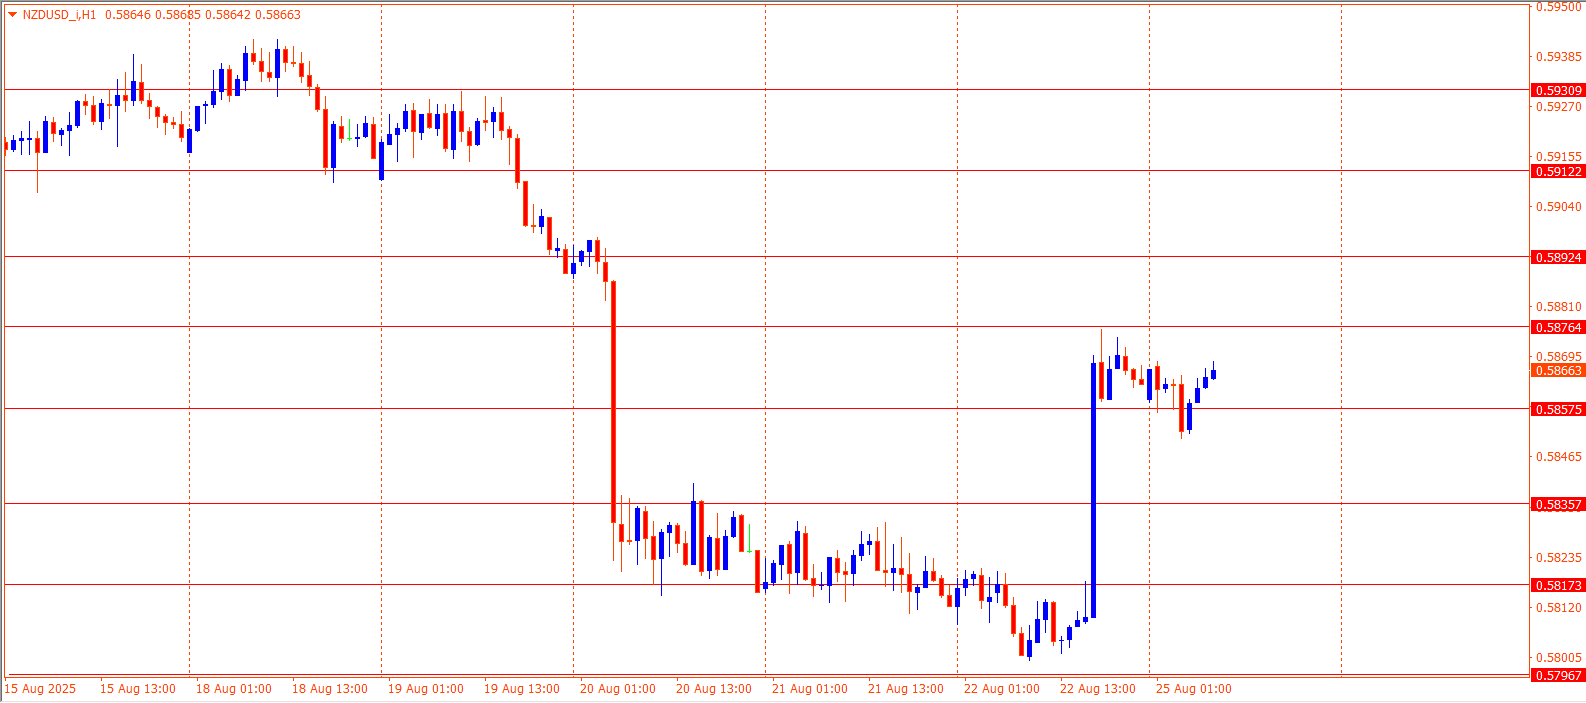
Task: Open the chart menu arrow beside NZDUSD_i,H1
Action: click(x=12, y=15)
